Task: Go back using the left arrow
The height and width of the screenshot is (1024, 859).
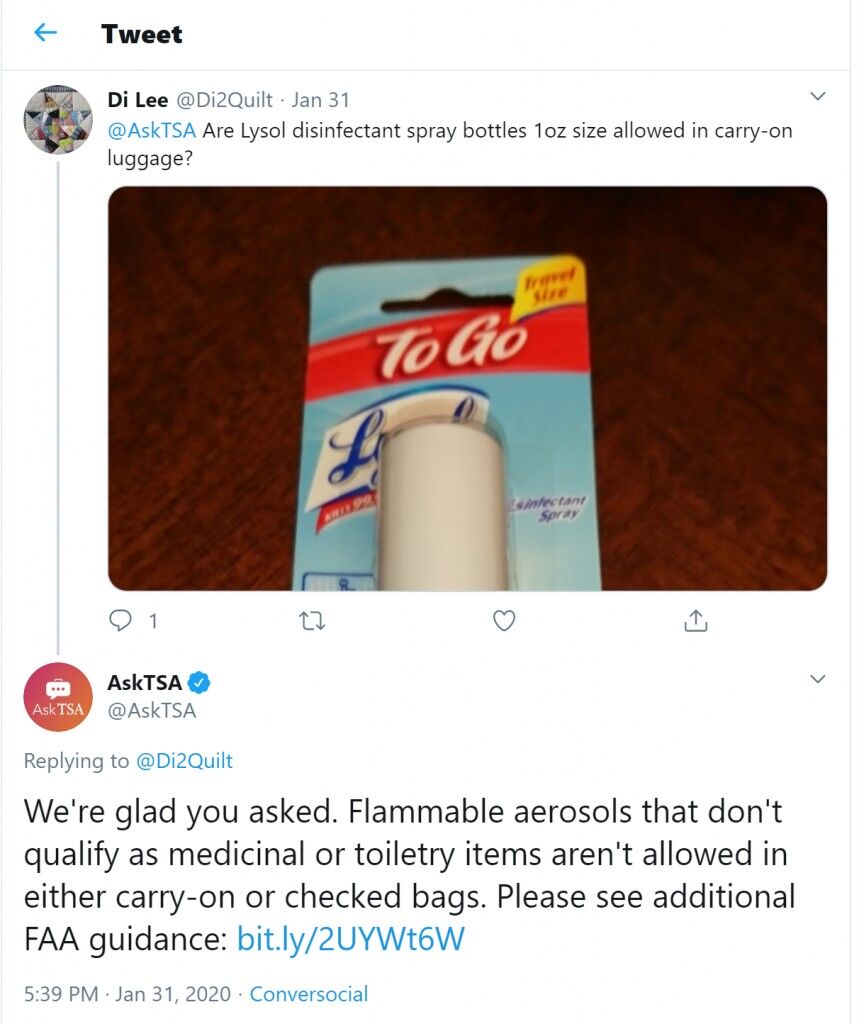Action: [44, 32]
